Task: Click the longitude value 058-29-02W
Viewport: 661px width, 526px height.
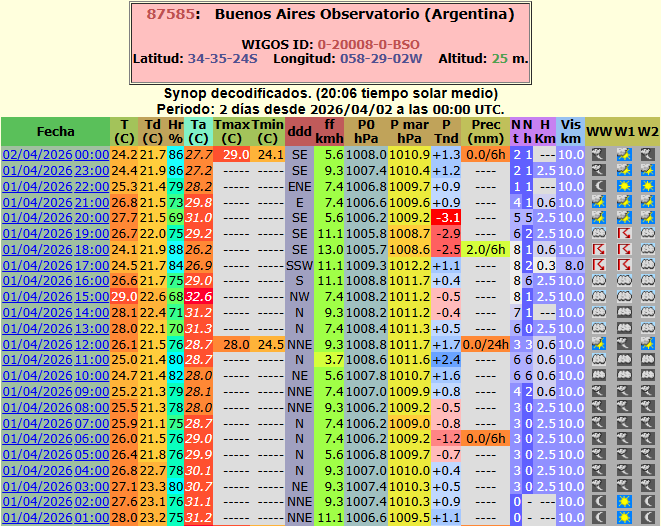Action: pyautogui.click(x=381, y=59)
